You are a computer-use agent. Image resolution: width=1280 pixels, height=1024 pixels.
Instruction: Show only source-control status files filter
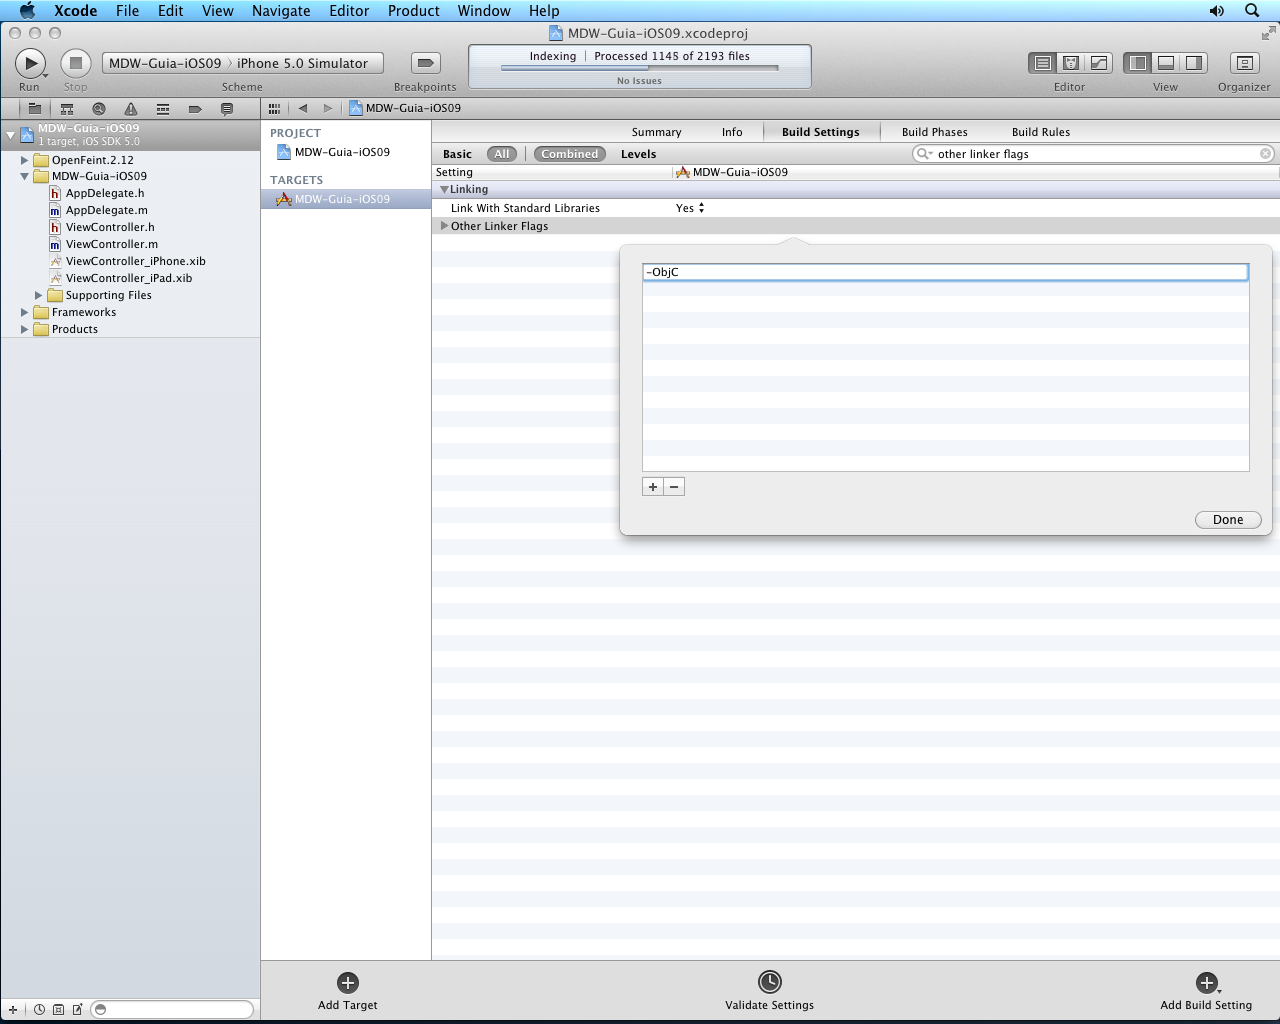(58, 1009)
